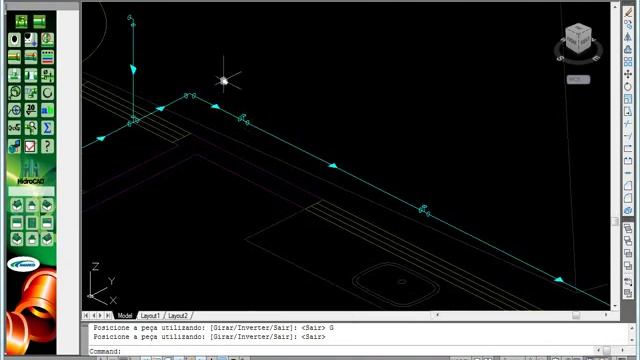Click the Bring to Front draw order icon
Screen dimensions: 640x360
[x=628, y=229]
